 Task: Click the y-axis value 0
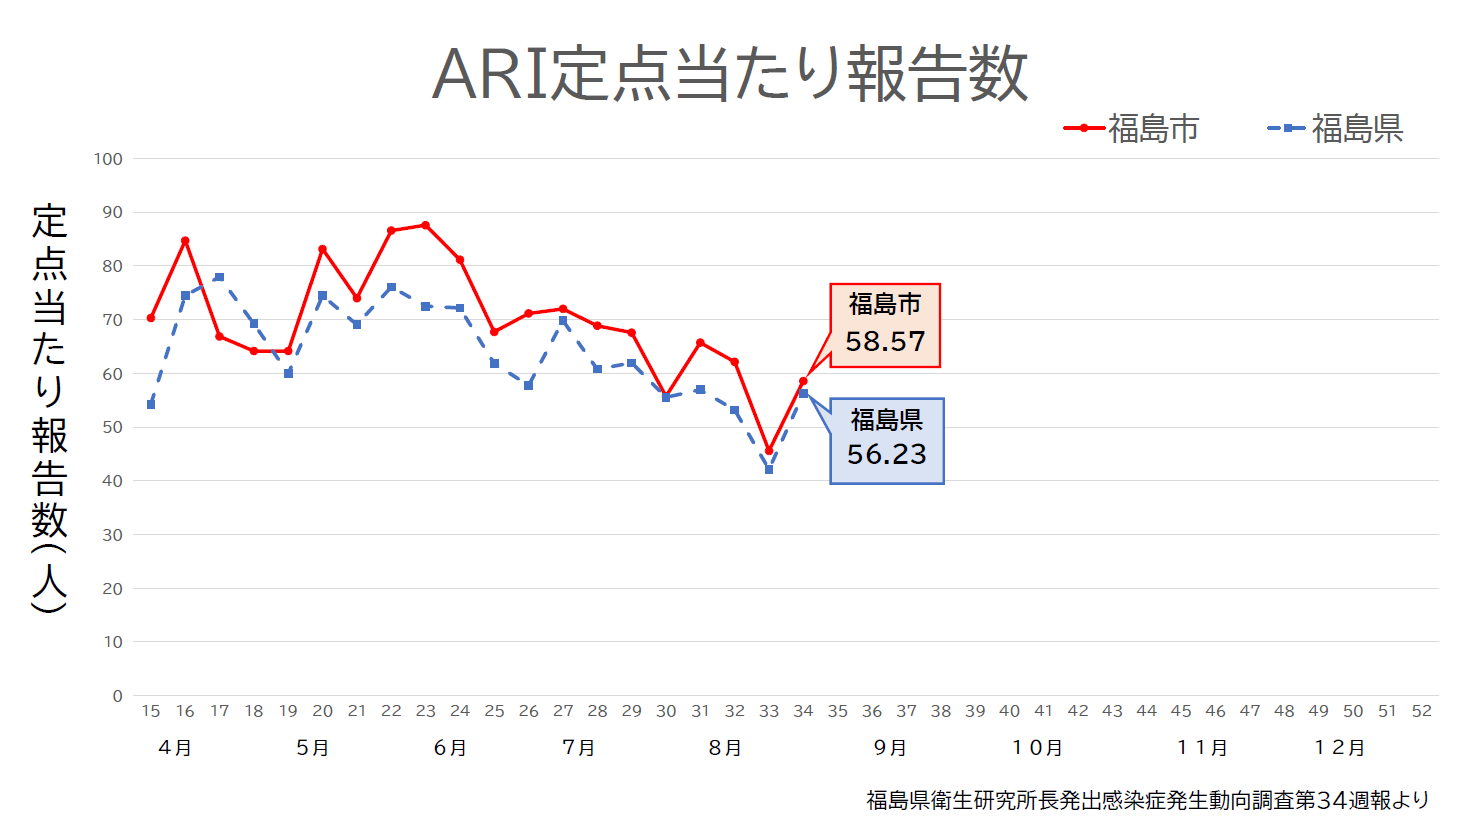pyautogui.click(x=117, y=696)
